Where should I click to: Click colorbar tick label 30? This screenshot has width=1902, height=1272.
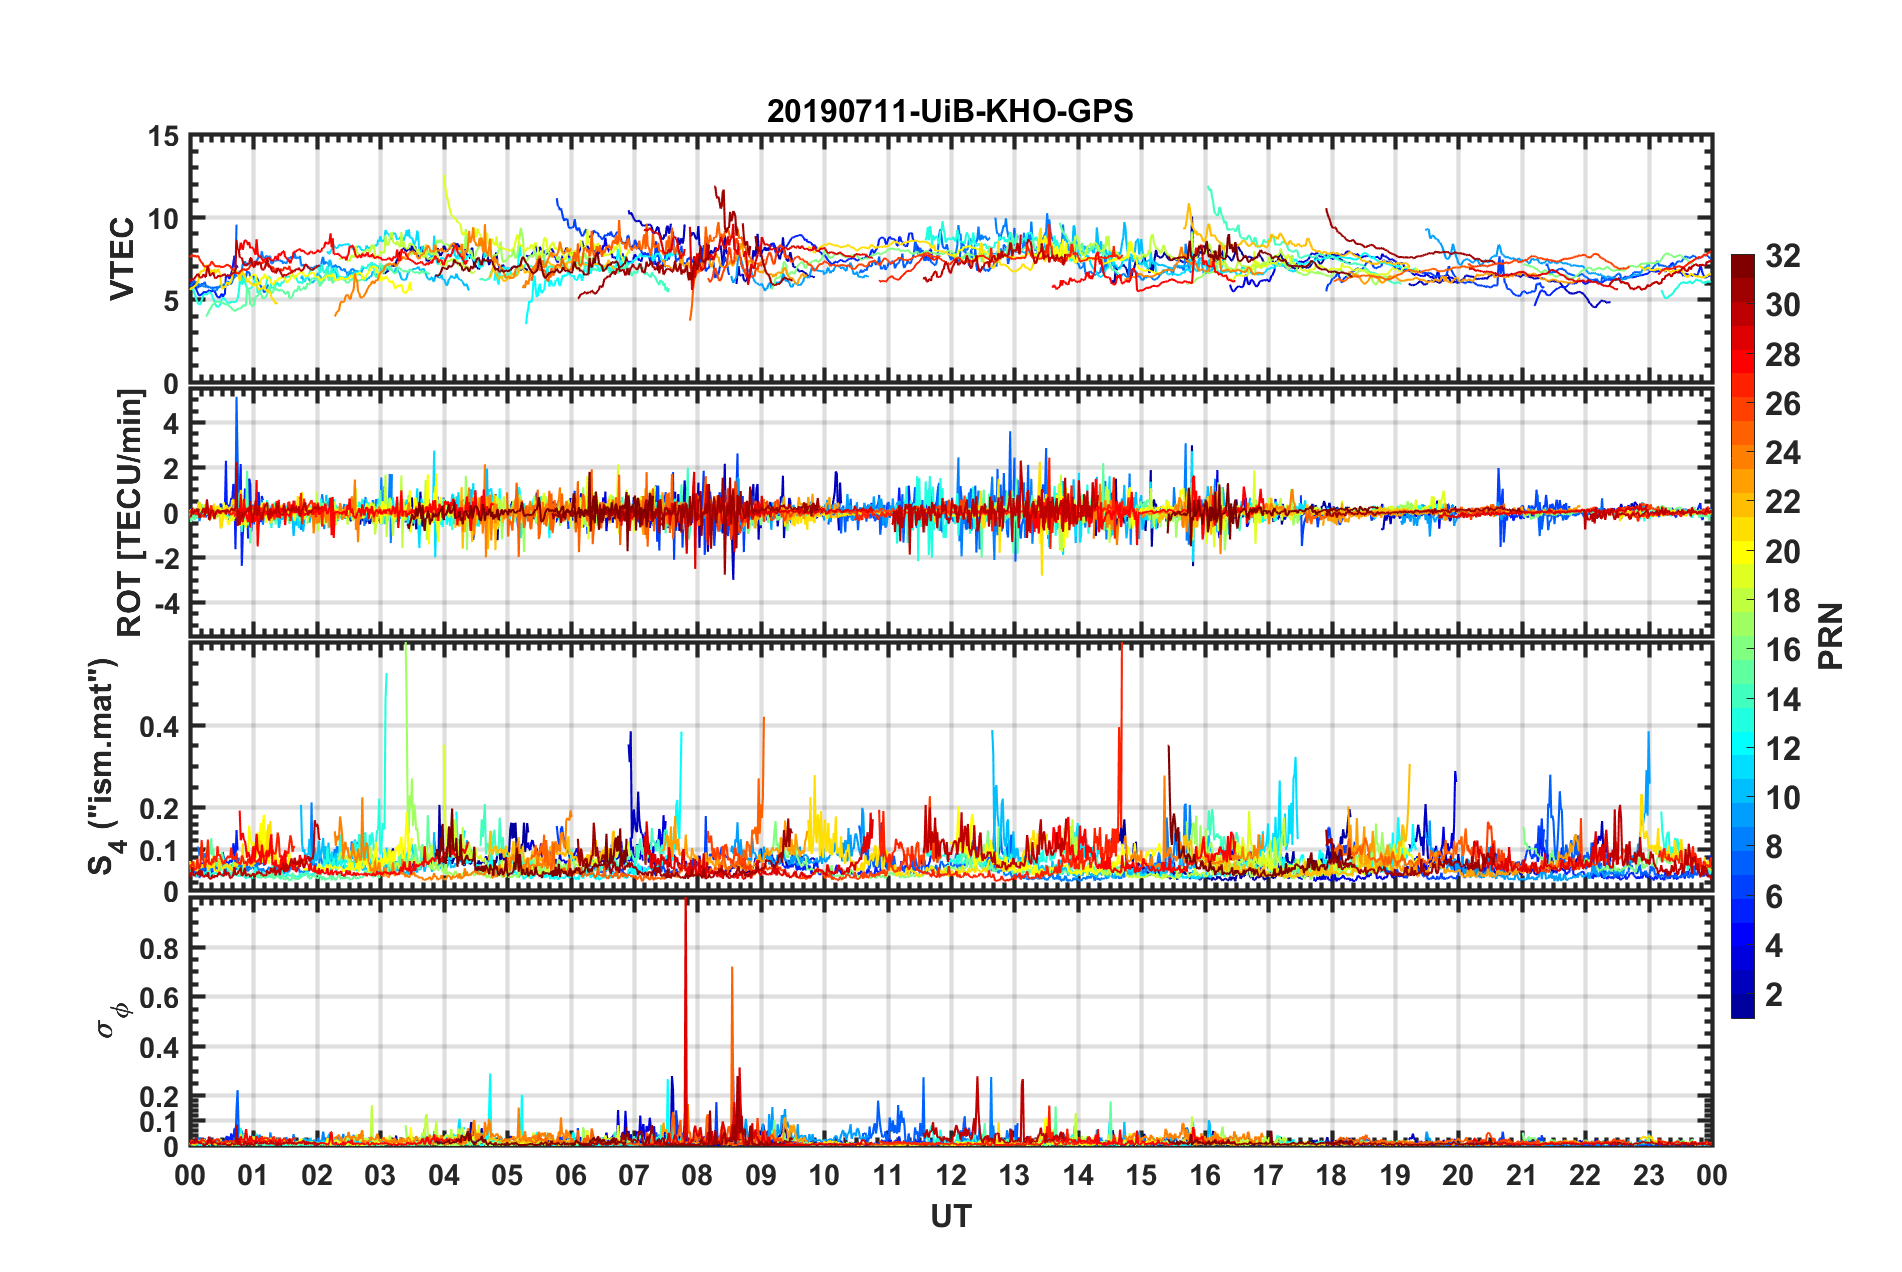(x=1782, y=305)
